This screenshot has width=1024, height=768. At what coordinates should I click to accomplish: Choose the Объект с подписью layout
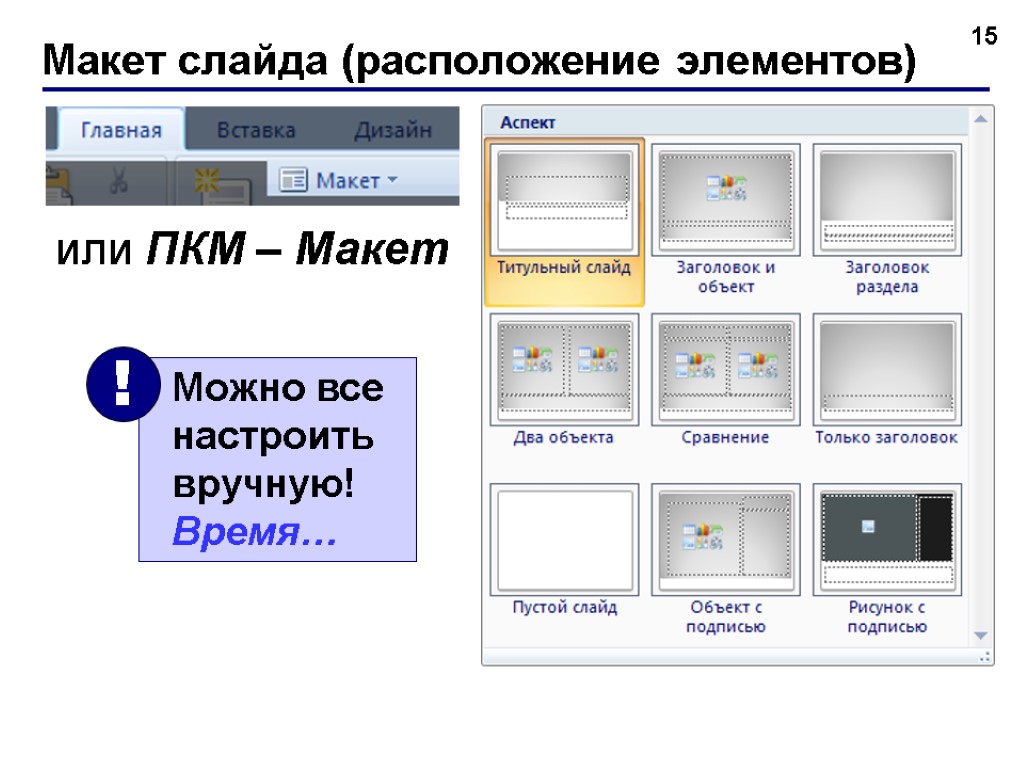(726, 560)
